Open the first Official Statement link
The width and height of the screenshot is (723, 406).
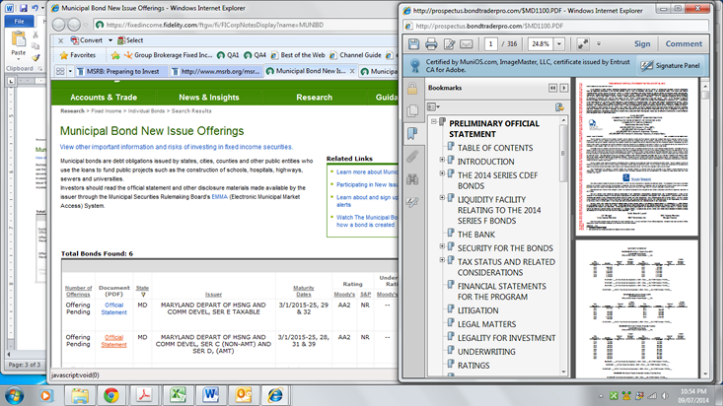[113, 308]
